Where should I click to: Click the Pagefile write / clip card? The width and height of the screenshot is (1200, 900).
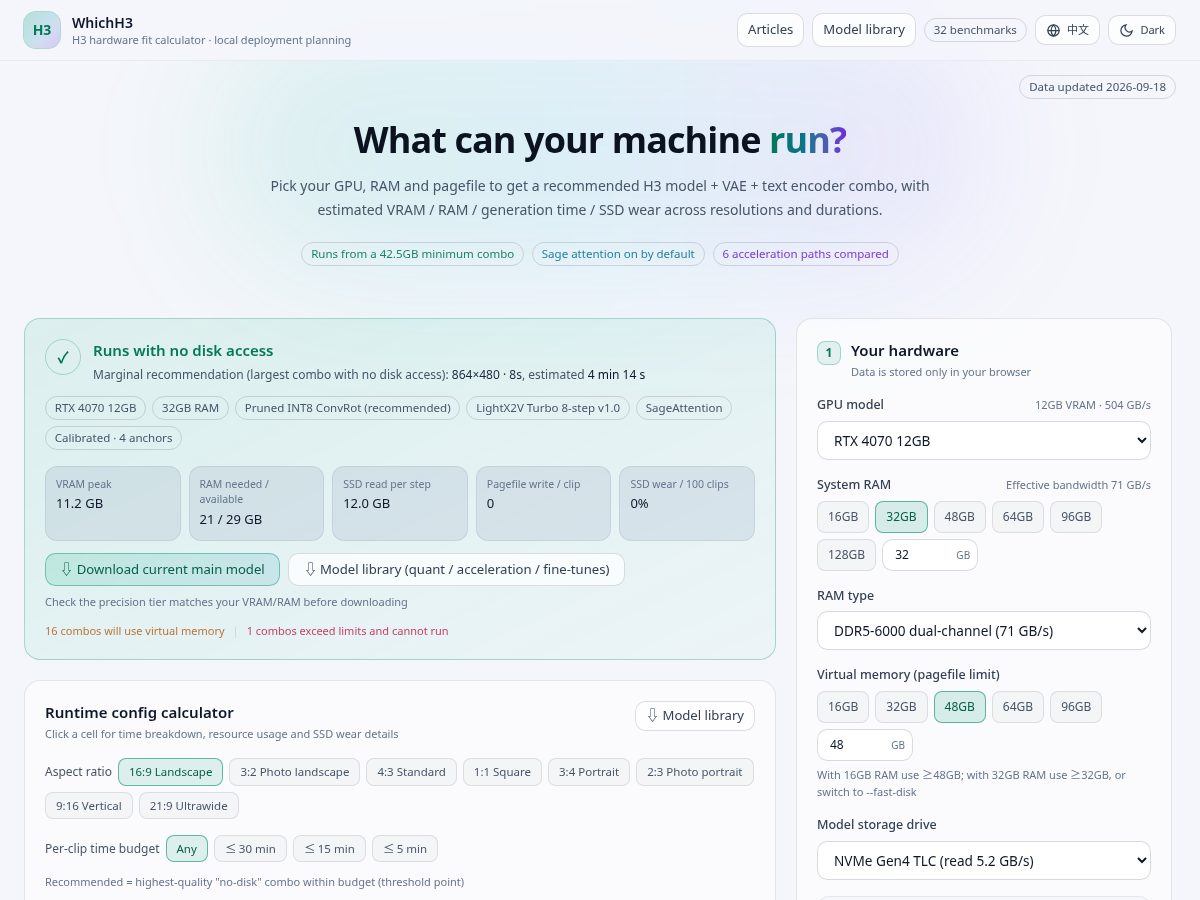[x=543, y=503]
